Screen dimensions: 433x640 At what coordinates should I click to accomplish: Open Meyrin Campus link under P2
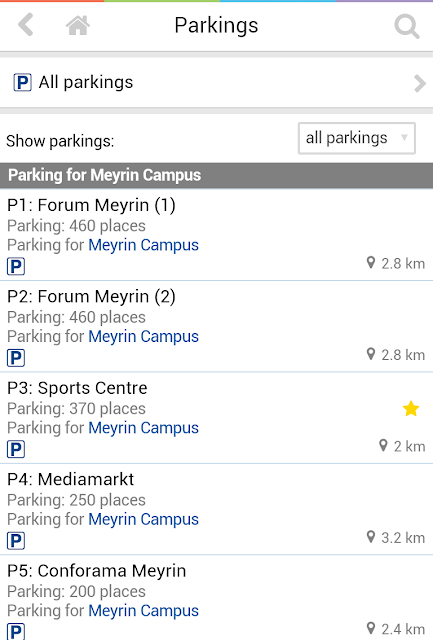[x=144, y=337]
